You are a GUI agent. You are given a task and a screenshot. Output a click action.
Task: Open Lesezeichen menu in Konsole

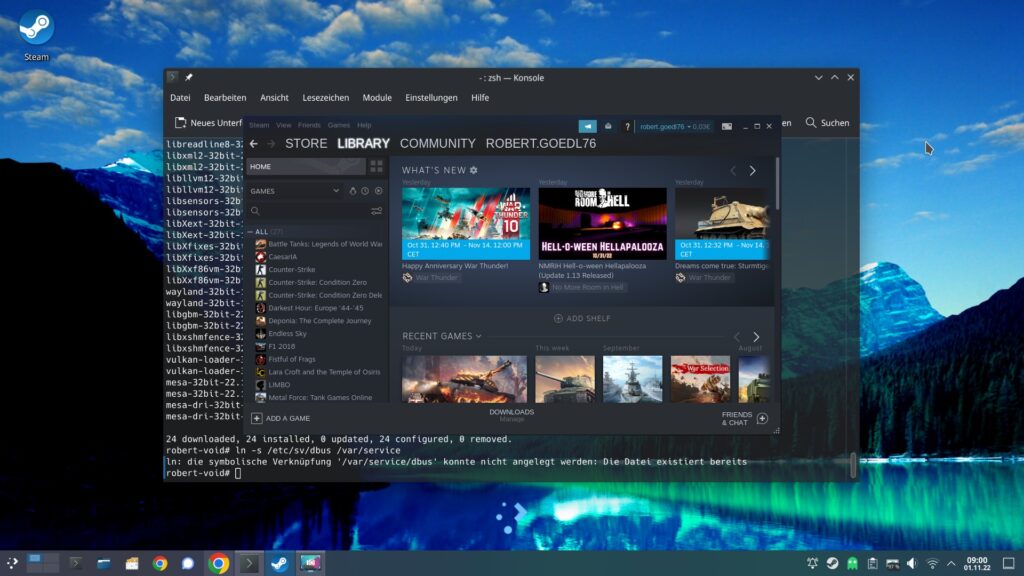point(326,98)
